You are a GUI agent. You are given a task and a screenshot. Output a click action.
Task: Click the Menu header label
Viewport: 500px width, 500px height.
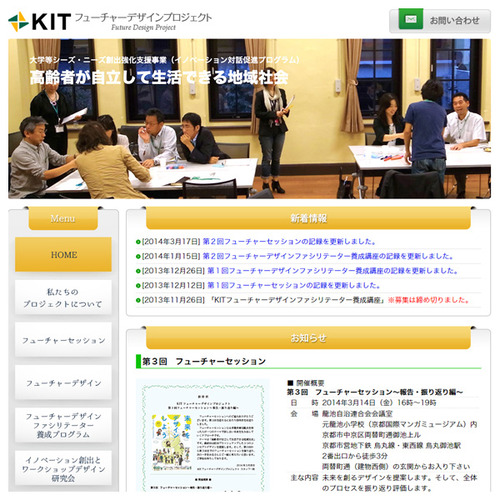coord(63,218)
